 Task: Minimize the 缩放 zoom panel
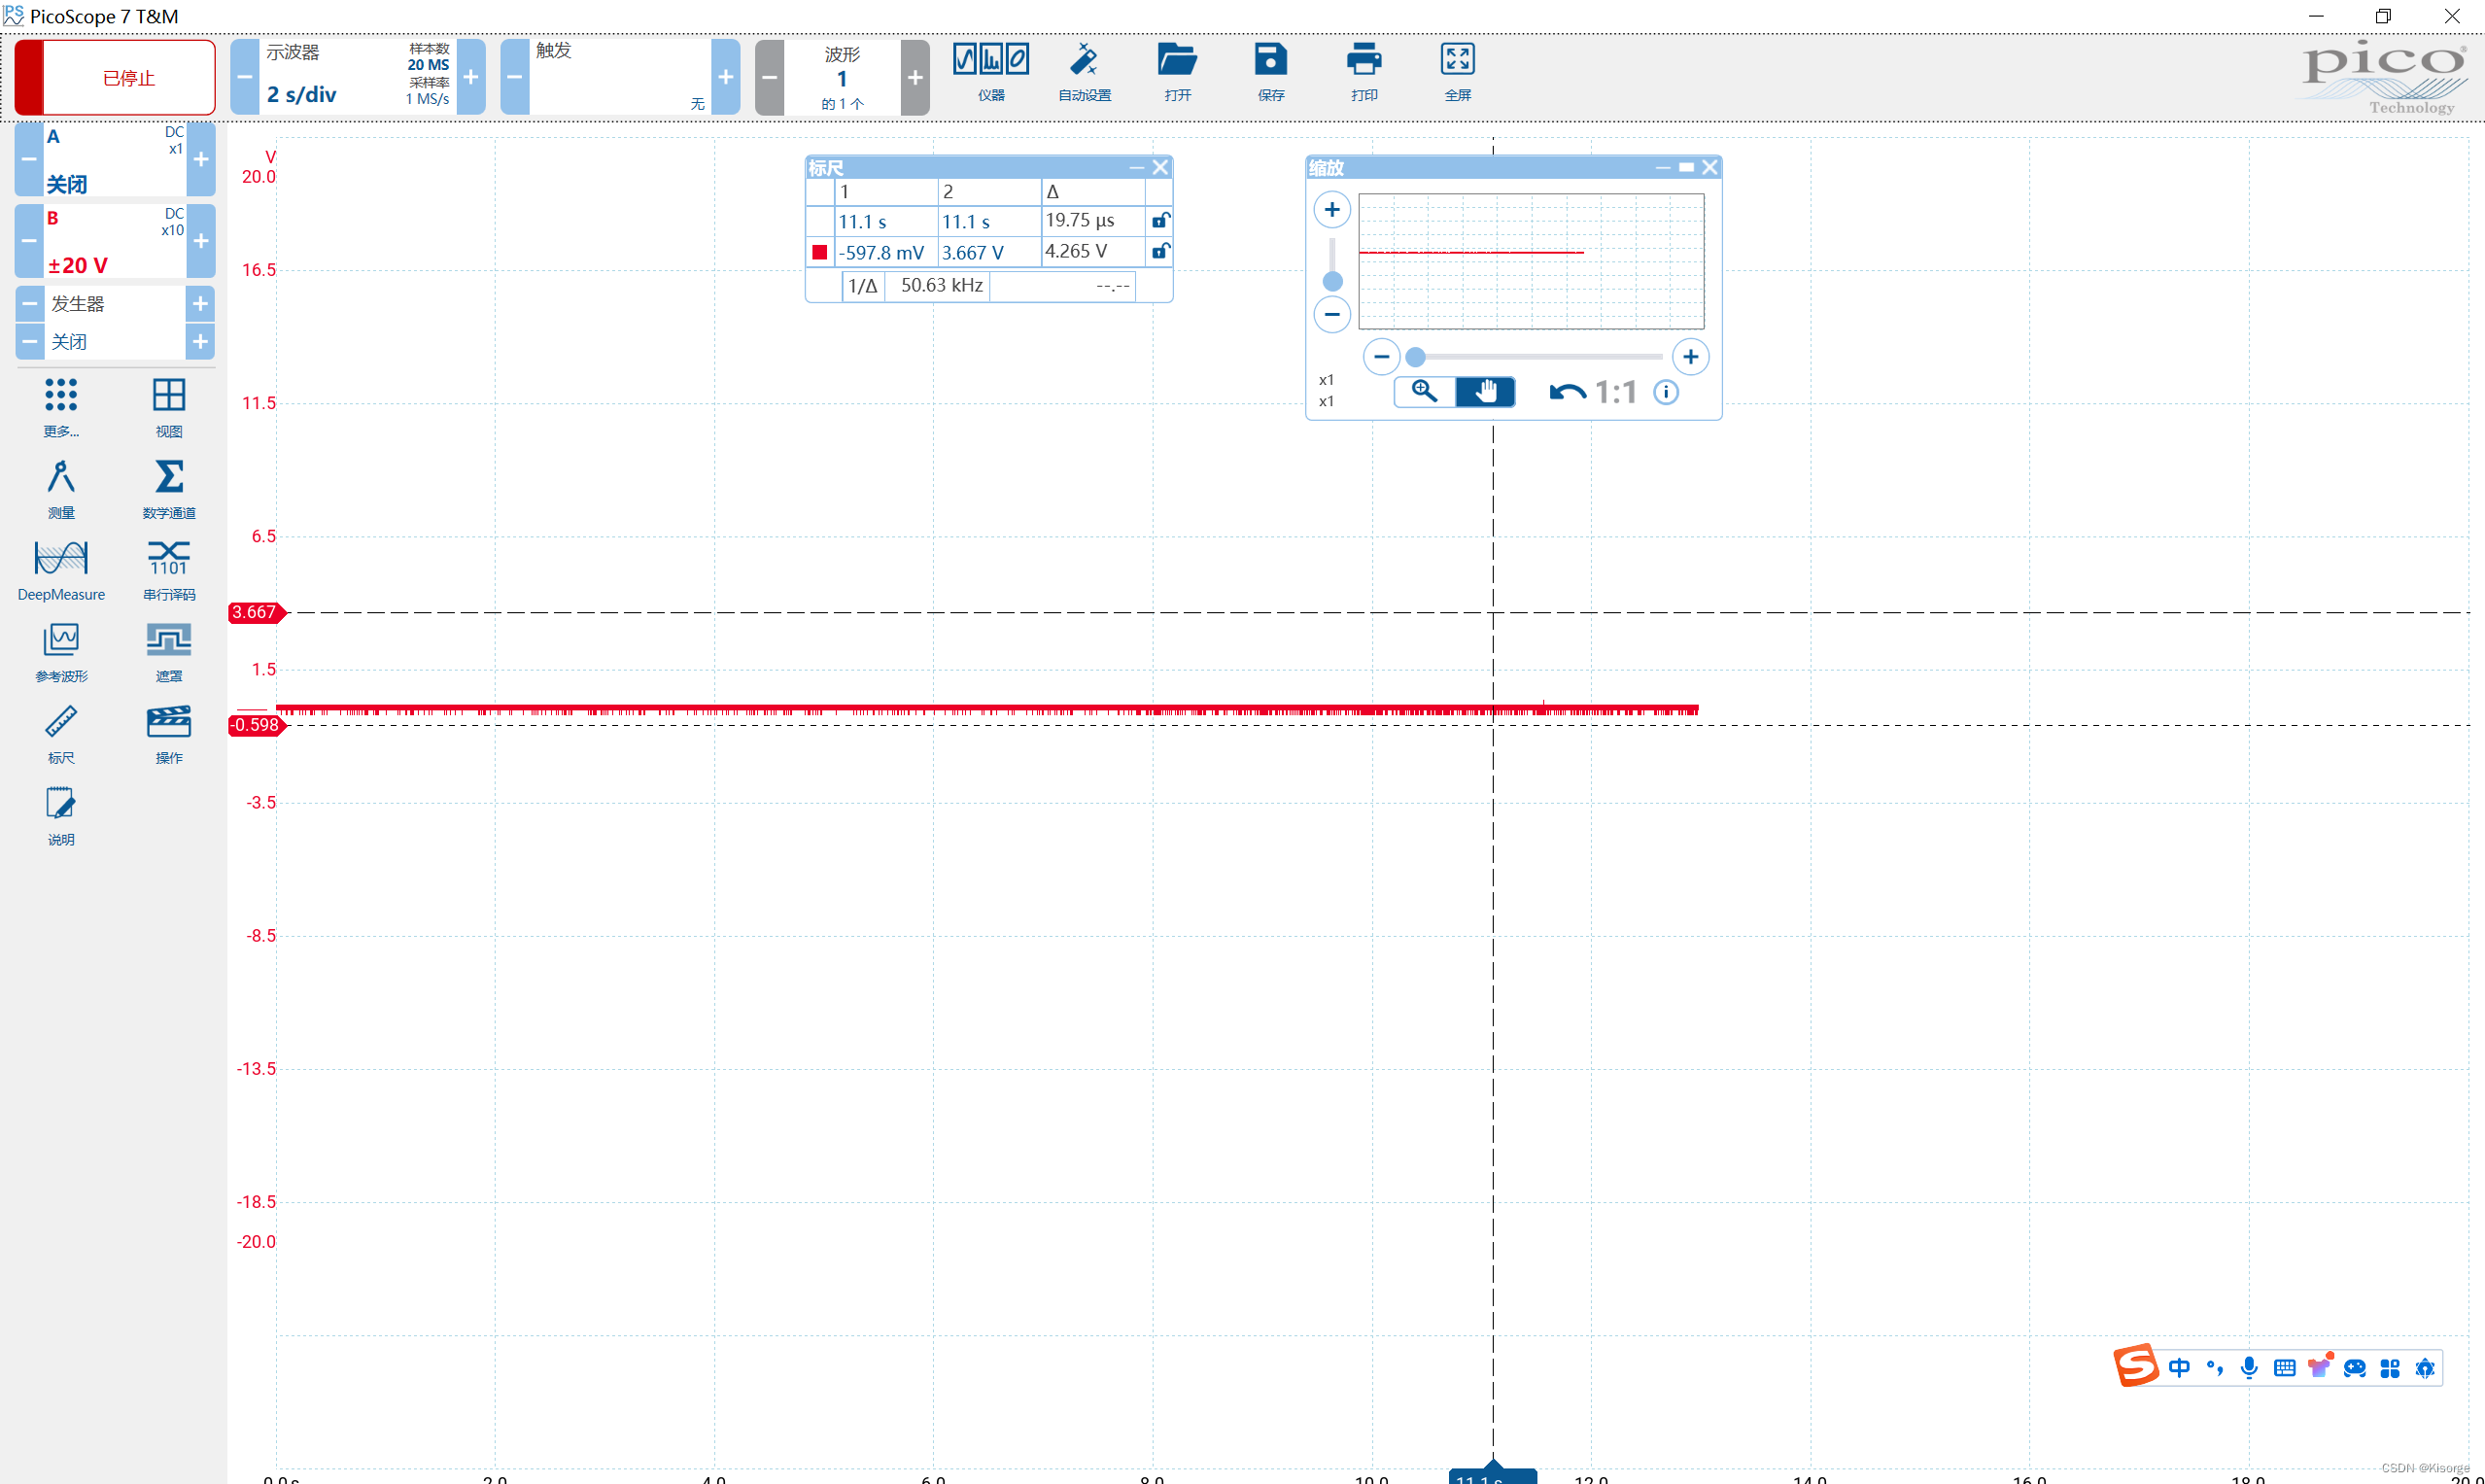1662,167
